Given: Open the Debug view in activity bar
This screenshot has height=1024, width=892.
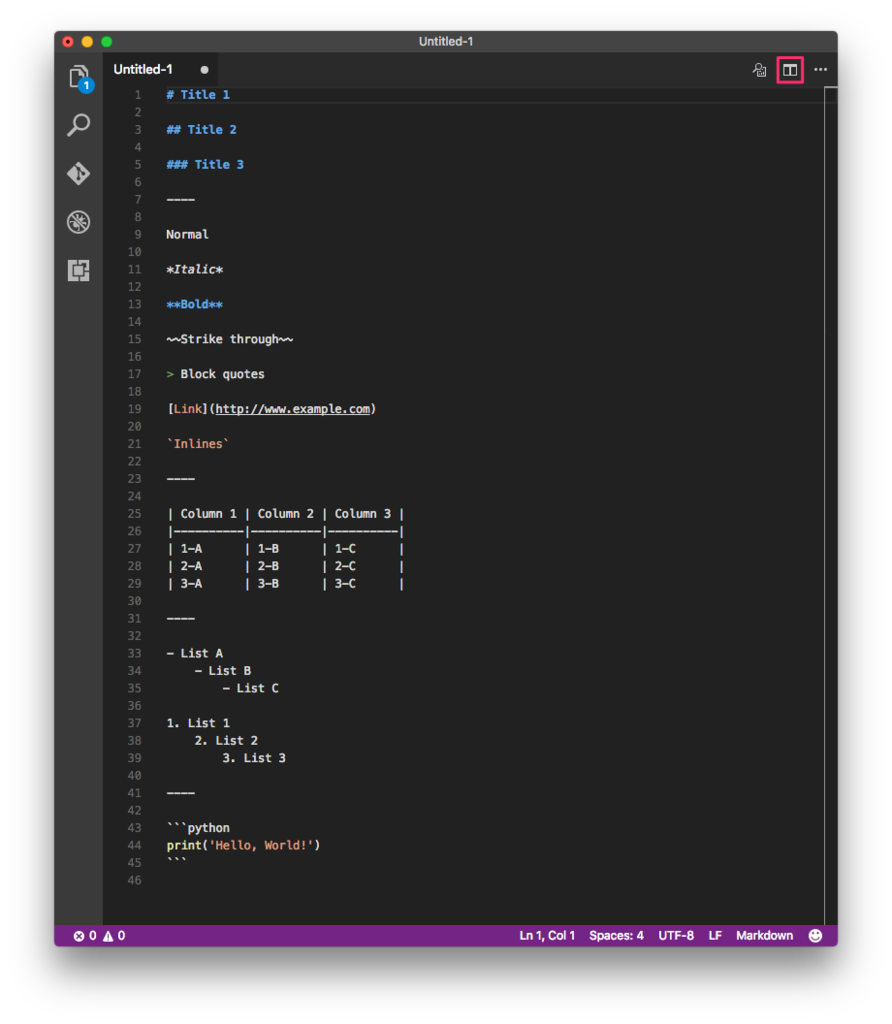Looking at the screenshot, I should pos(78,222).
